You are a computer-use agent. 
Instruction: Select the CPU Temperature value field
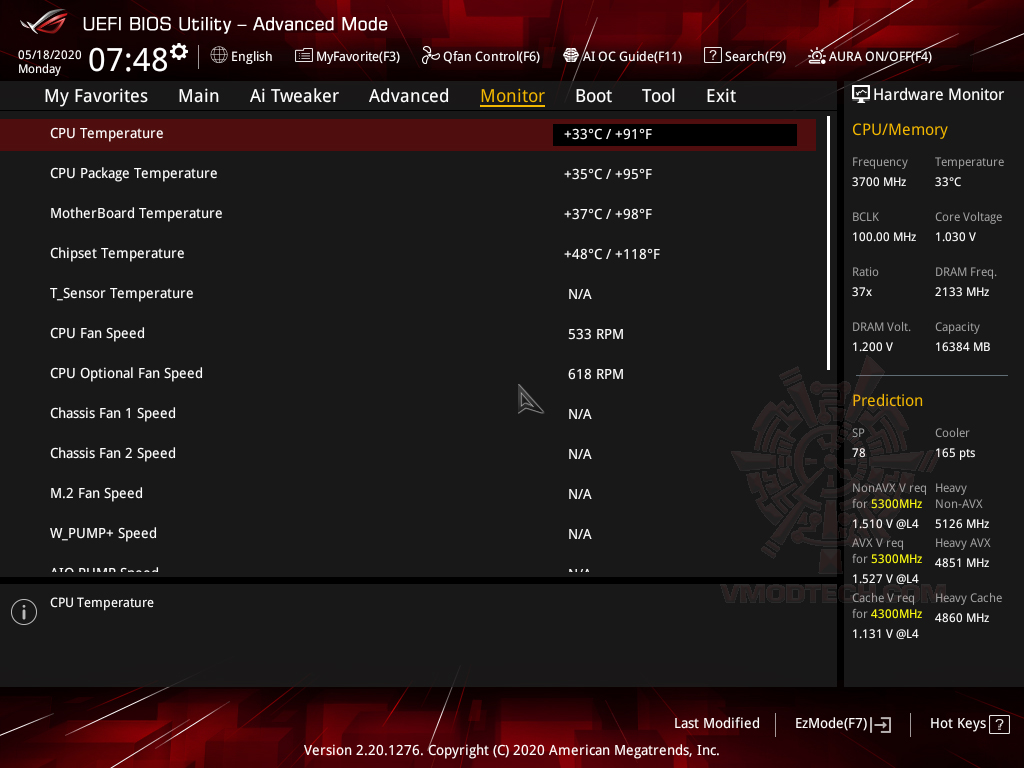675,135
